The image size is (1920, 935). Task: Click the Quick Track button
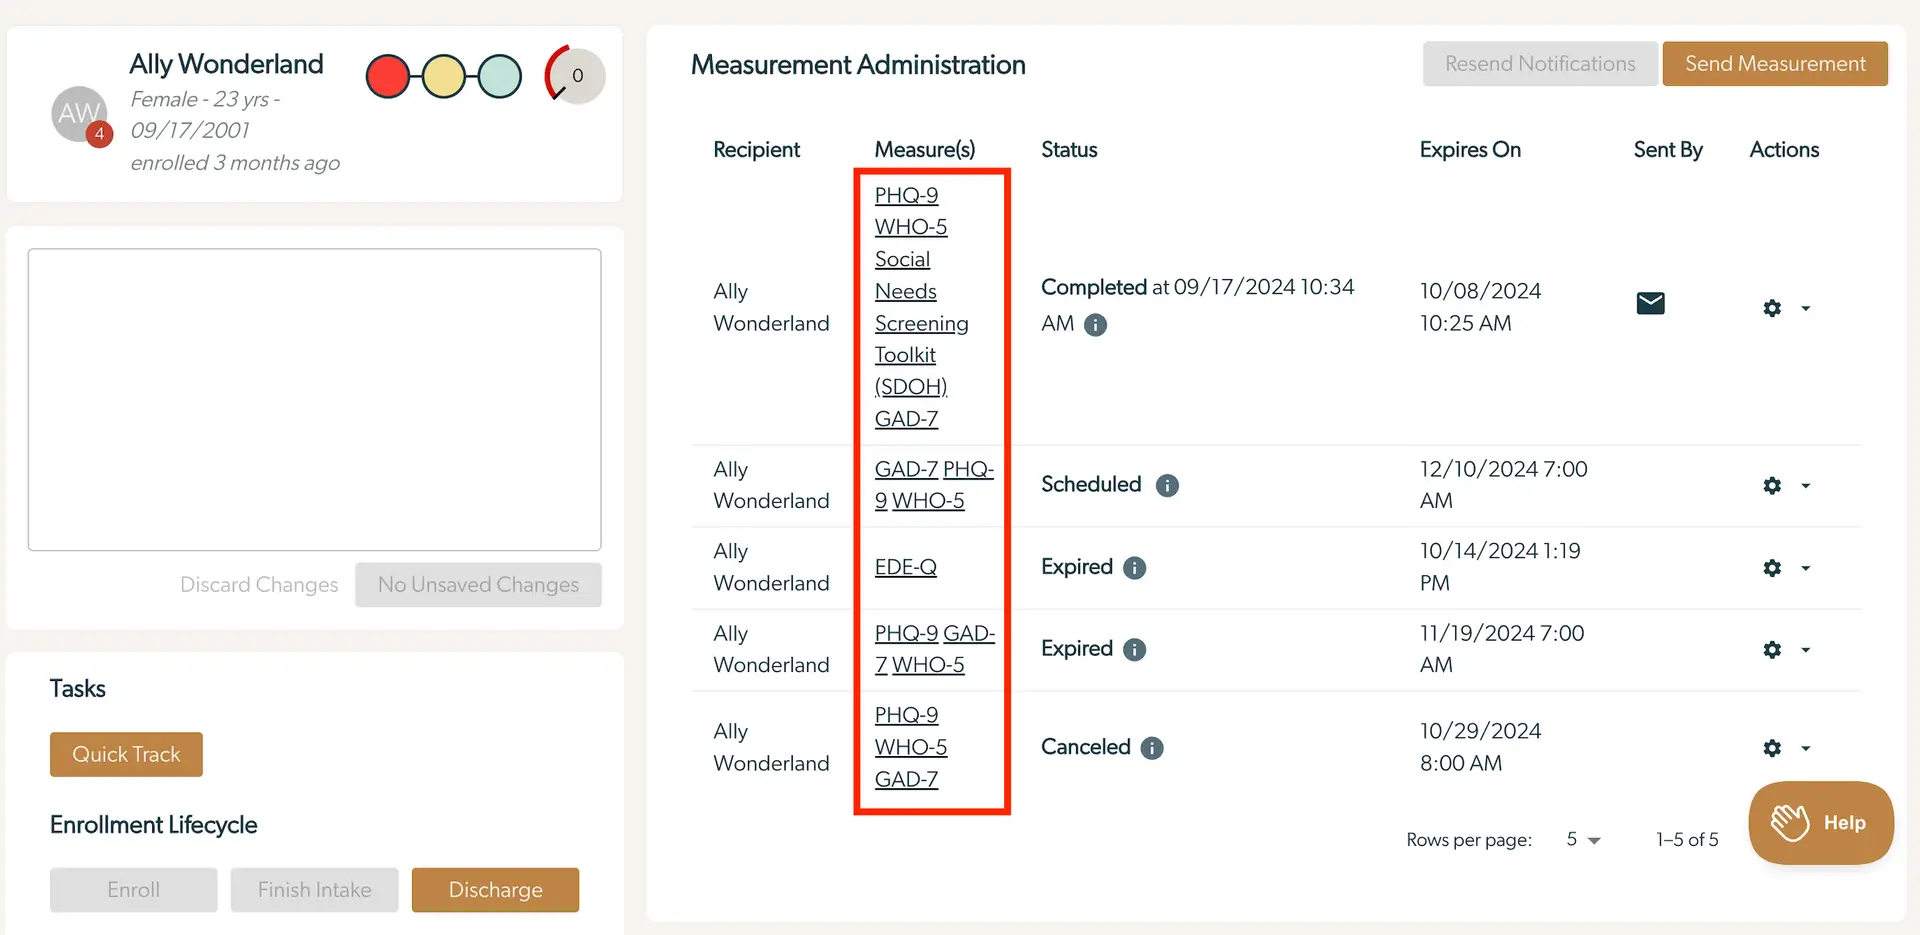126,754
